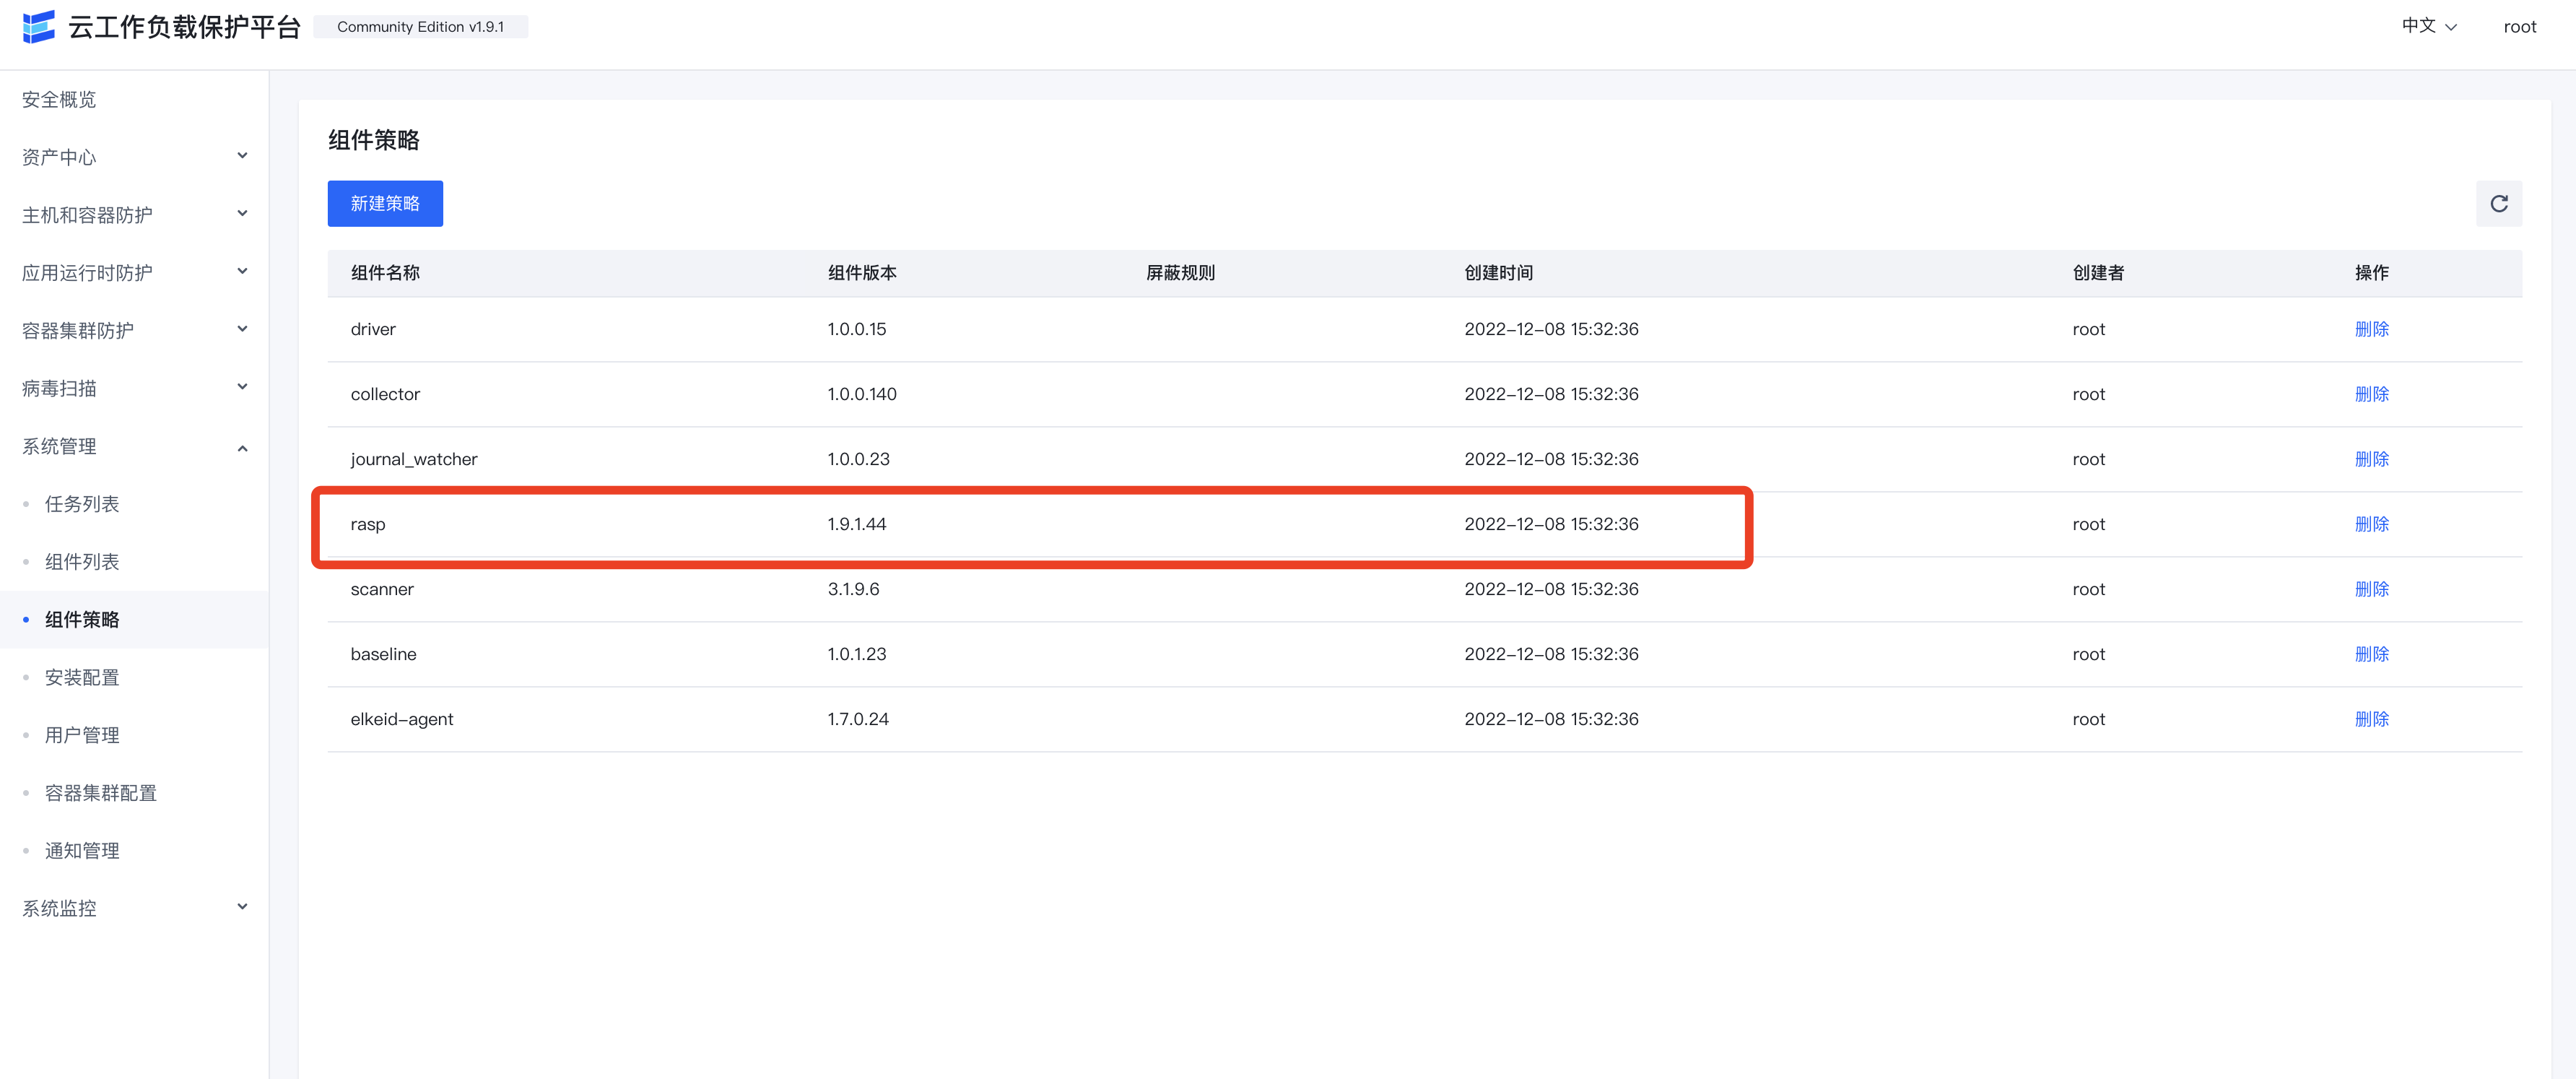Delete the driver component policy
The image size is (2576, 1079).
2372,328
